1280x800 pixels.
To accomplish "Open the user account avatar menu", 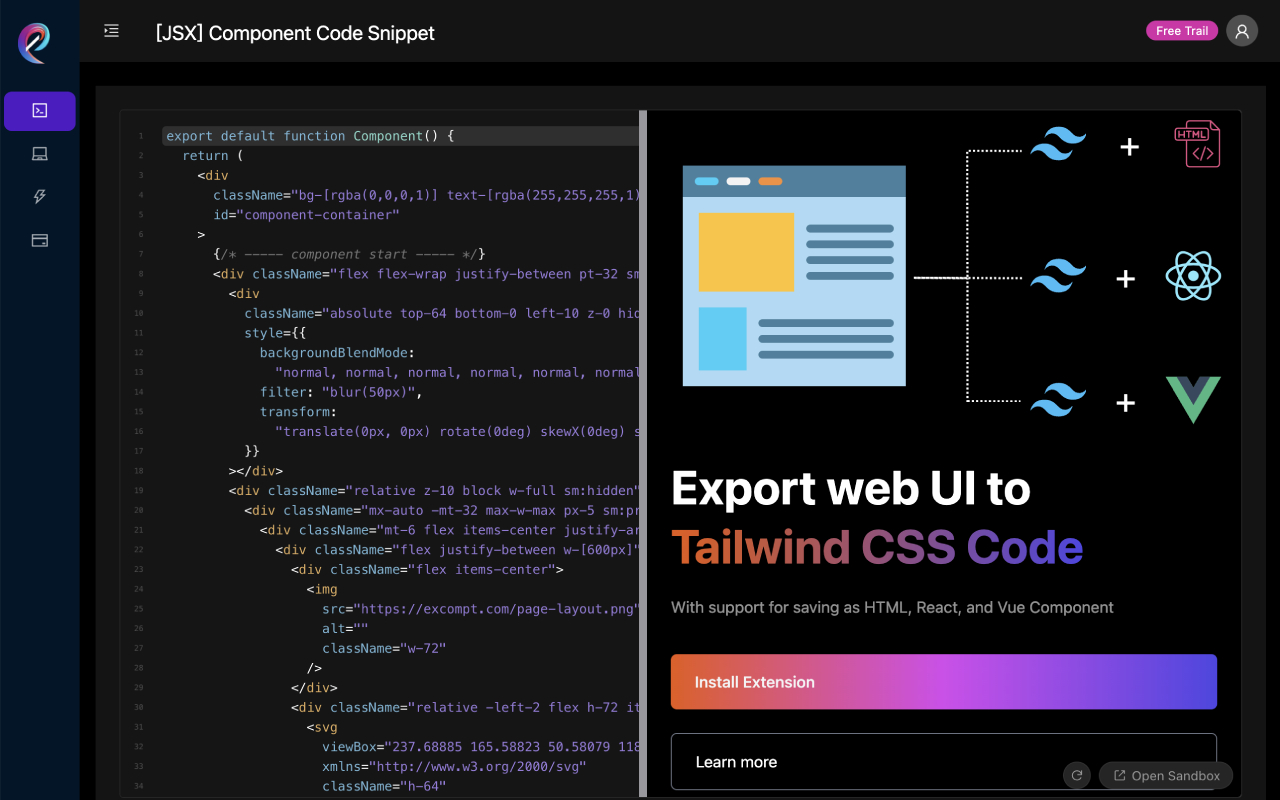I will (x=1242, y=31).
